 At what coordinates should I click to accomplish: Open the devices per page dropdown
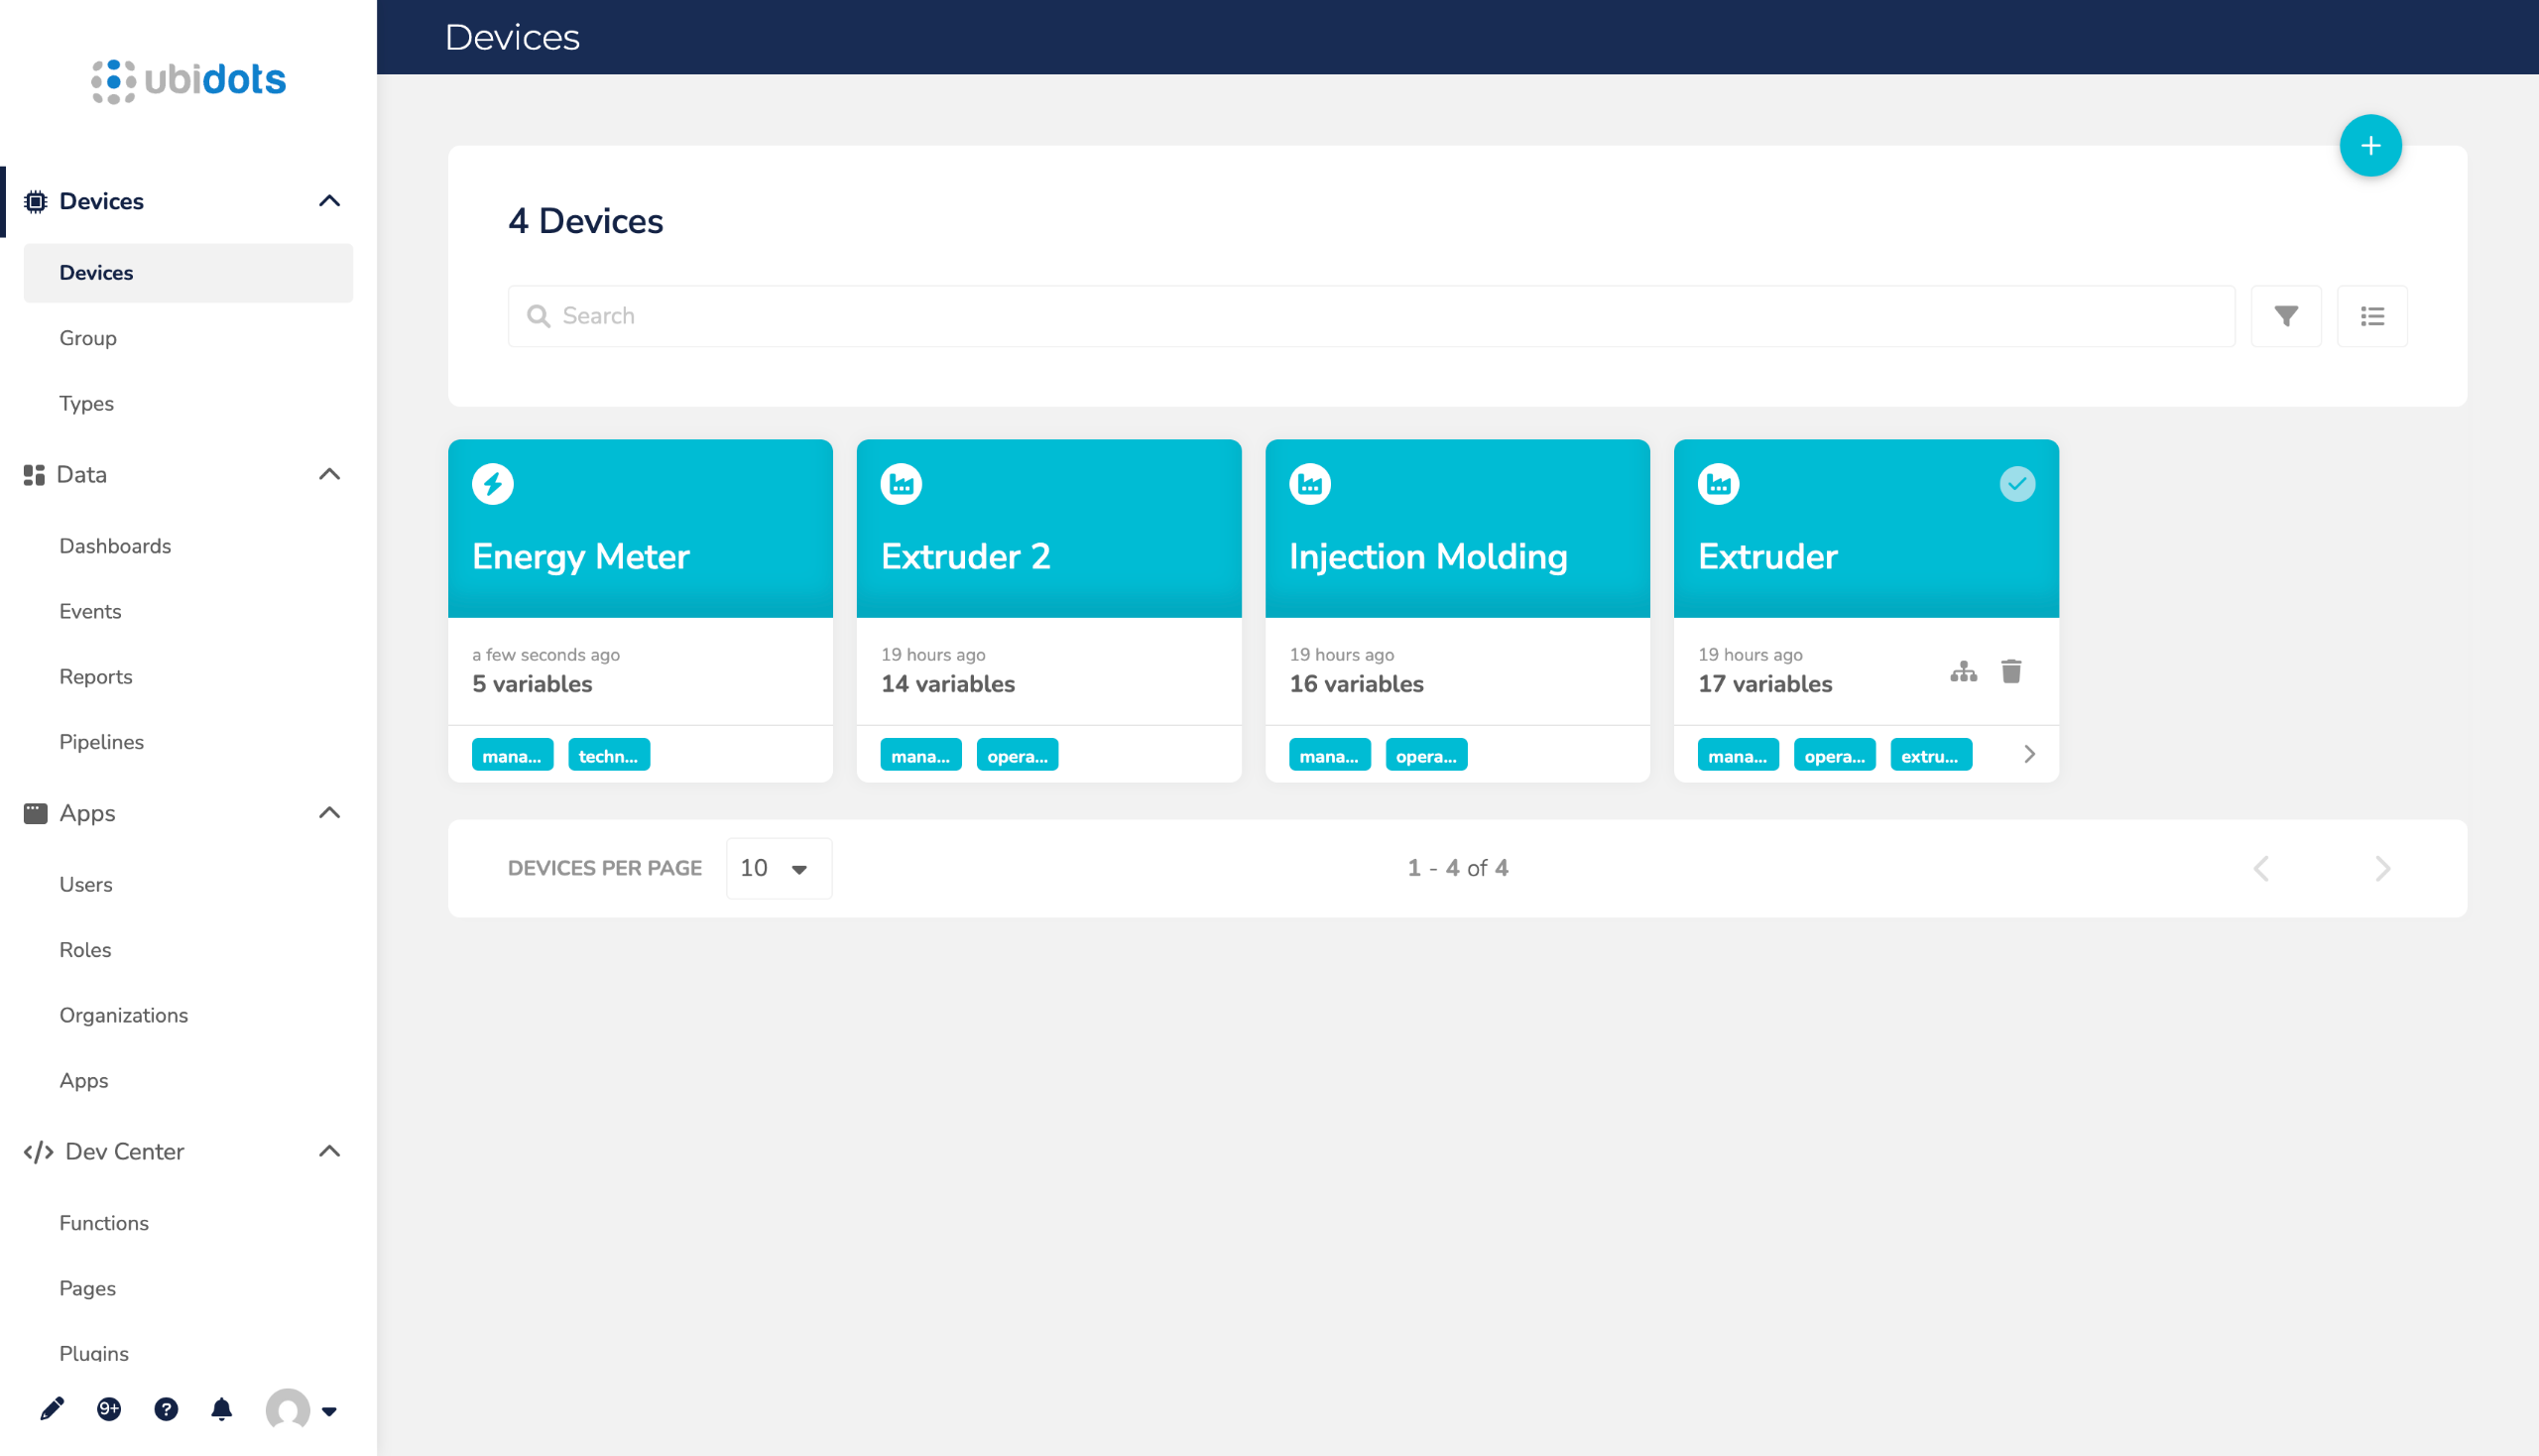777,868
